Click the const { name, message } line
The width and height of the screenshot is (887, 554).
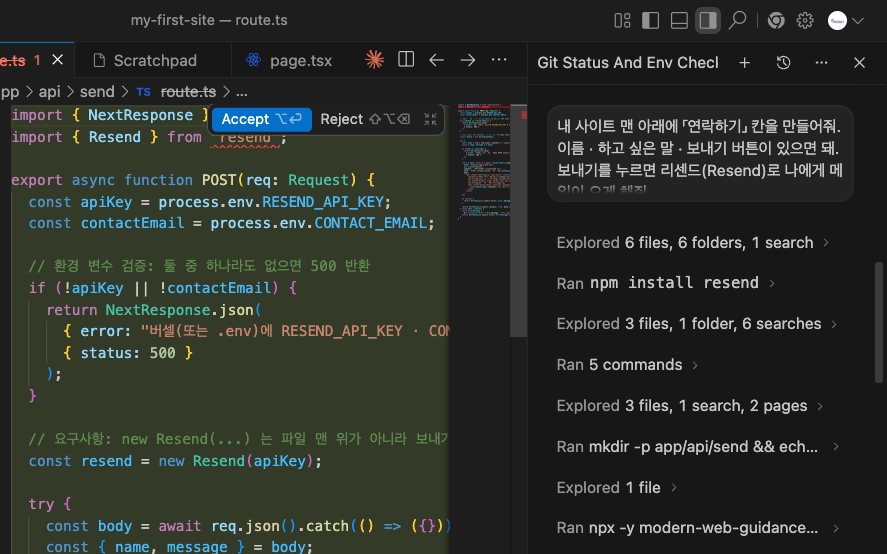point(179,547)
